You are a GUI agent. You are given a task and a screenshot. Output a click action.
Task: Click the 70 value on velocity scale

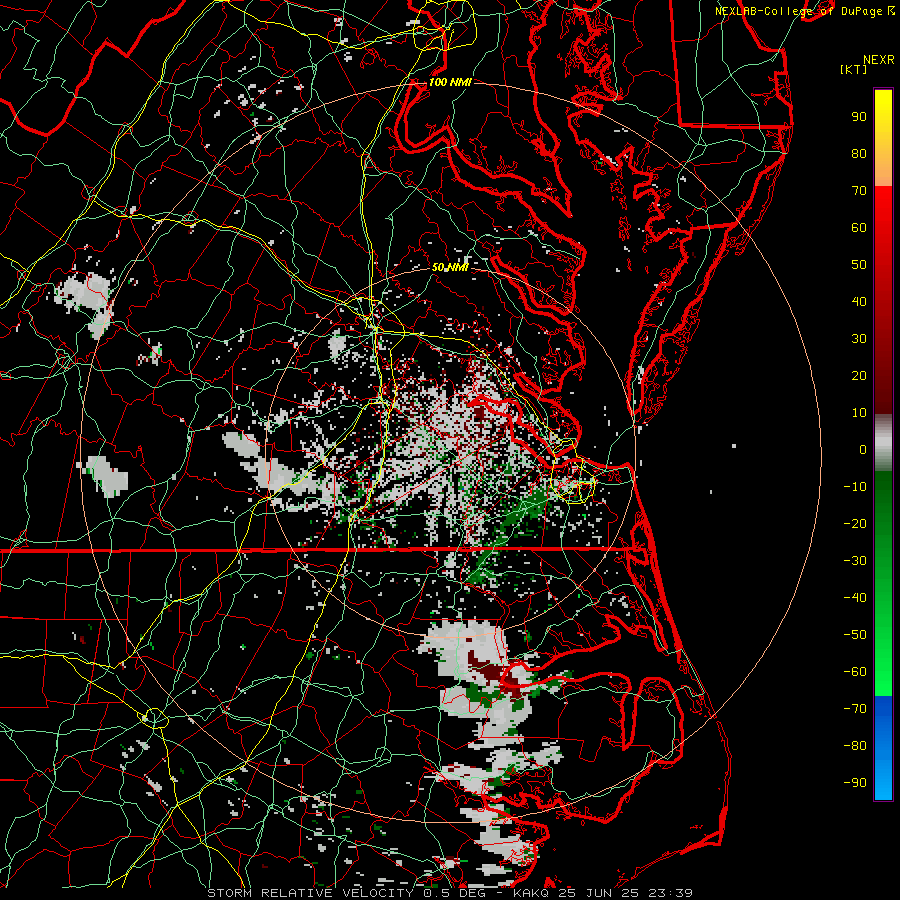[859, 191]
